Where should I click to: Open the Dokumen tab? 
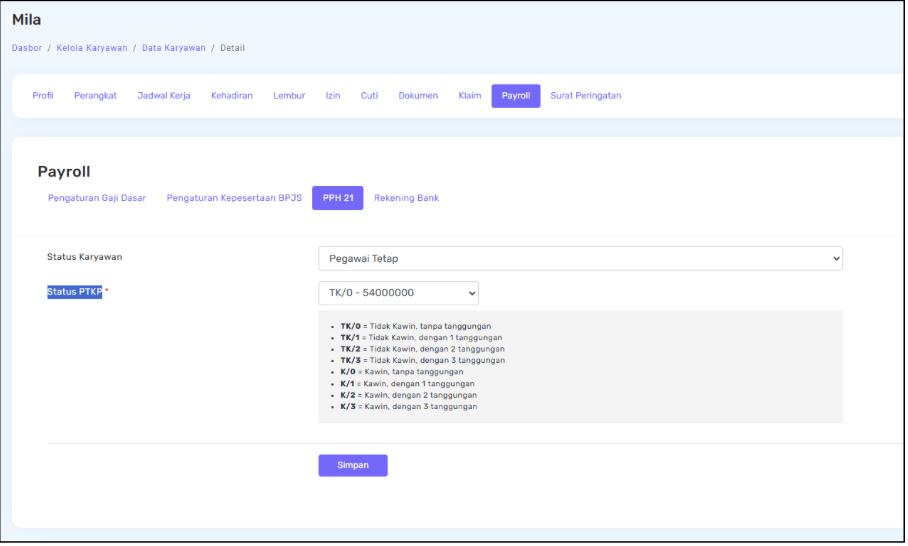point(418,96)
